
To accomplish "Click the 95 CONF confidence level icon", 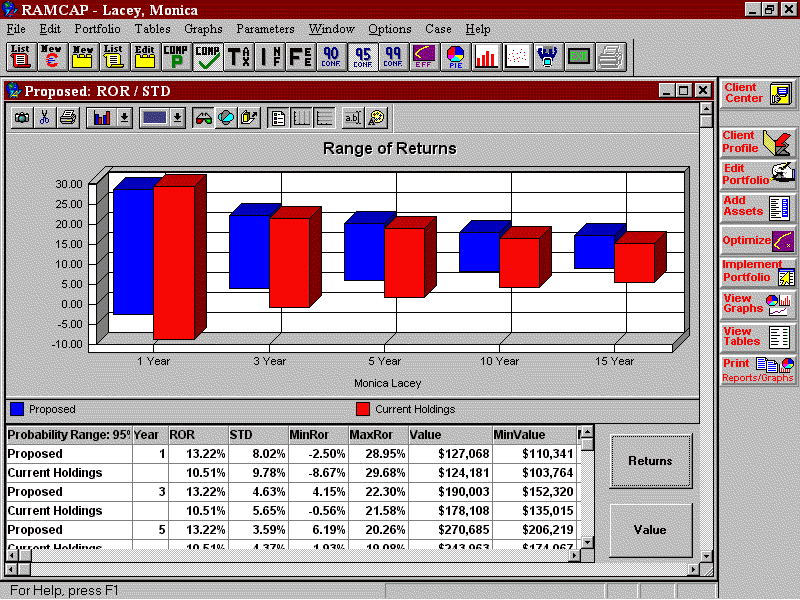I will pyautogui.click(x=362, y=57).
